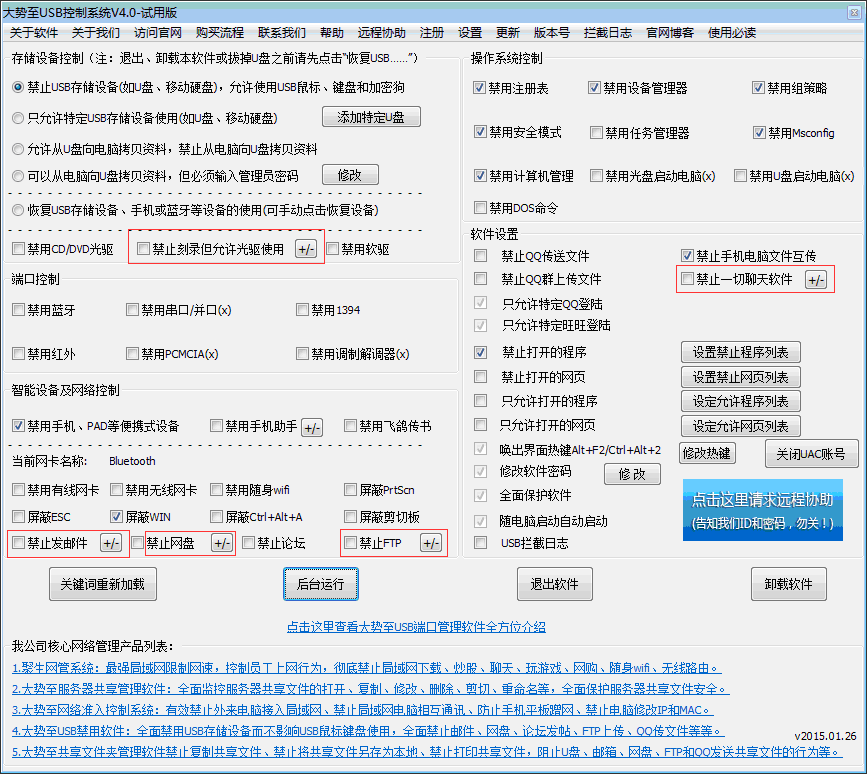
Task: Click the 关闭UAC账号 button
Action: click(811, 453)
